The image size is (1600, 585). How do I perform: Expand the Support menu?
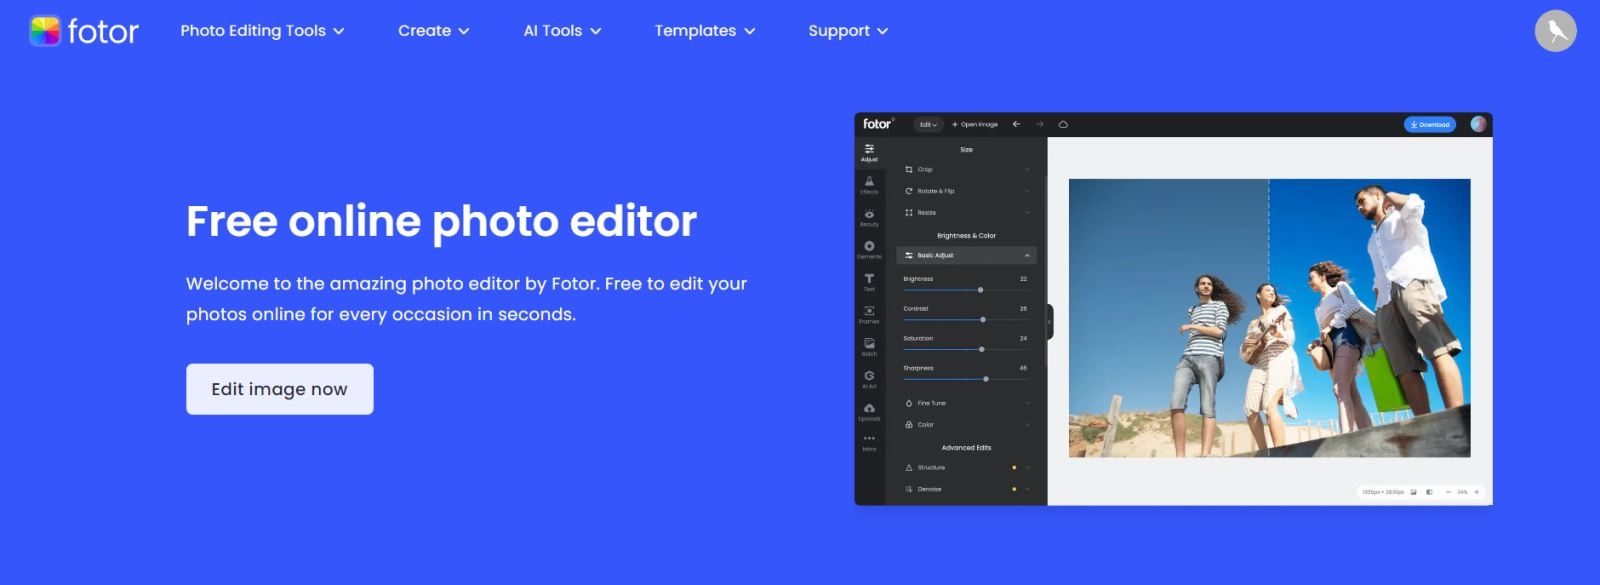(x=848, y=31)
